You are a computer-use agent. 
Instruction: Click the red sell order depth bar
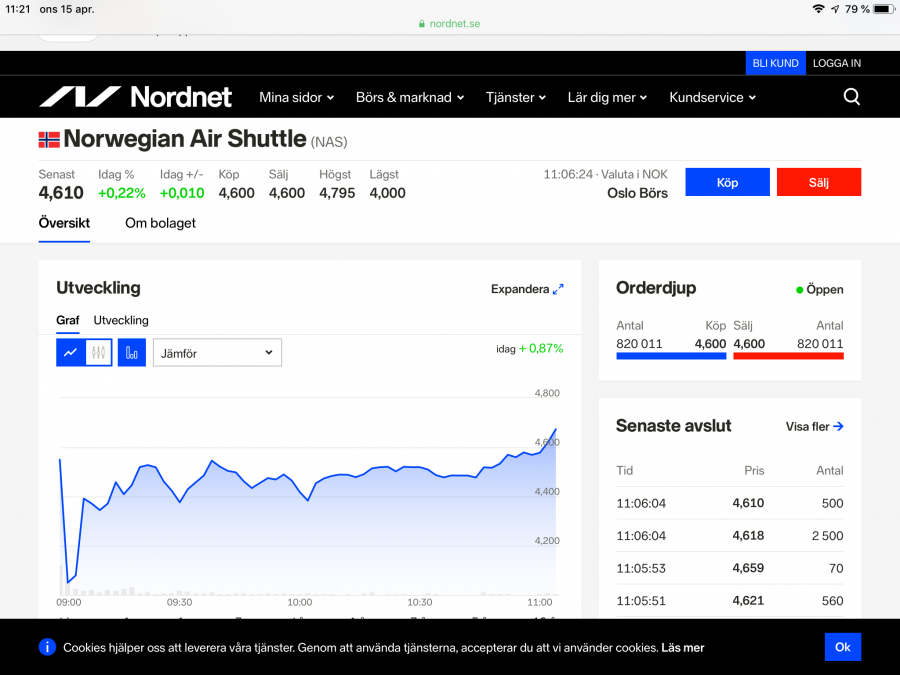coord(788,355)
